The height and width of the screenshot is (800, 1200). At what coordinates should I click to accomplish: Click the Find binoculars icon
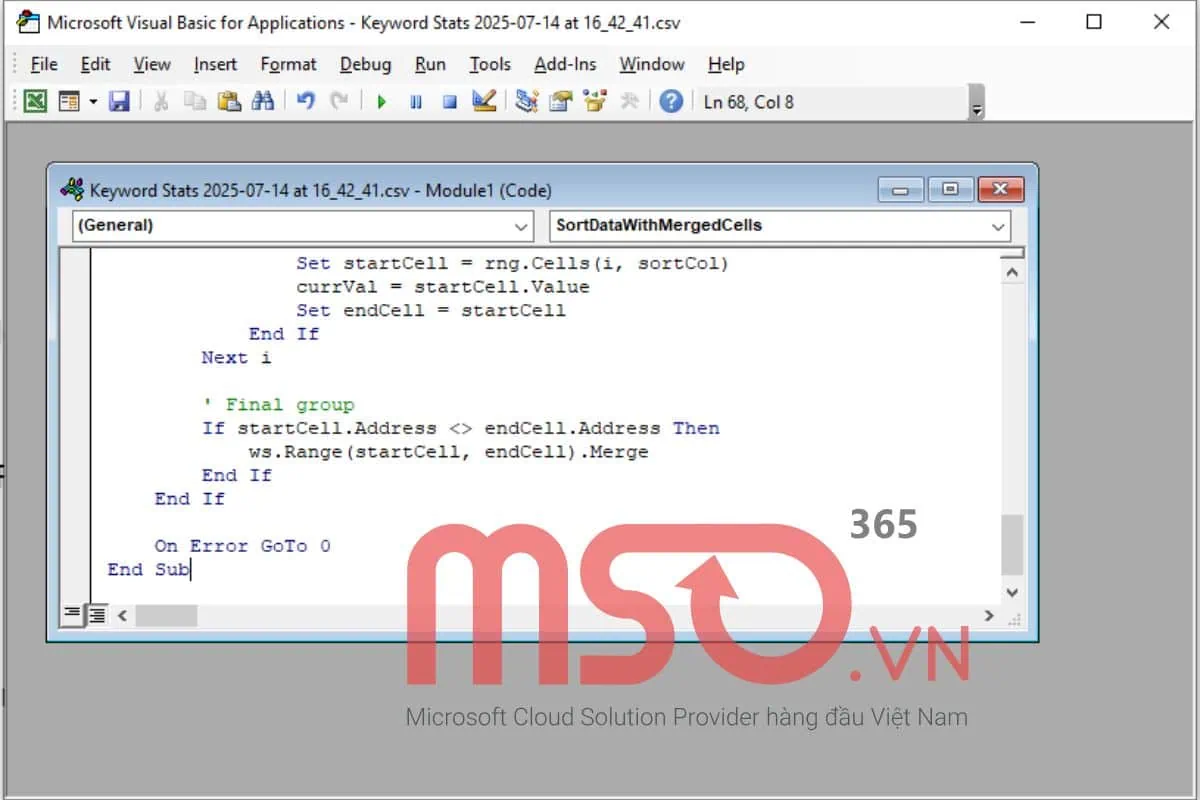click(x=263, y=101)
